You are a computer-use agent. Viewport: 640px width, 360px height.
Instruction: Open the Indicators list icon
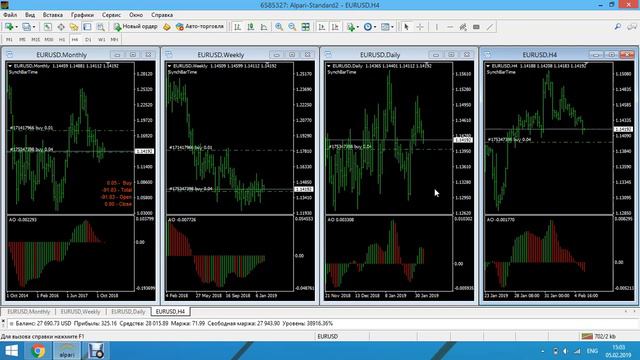point(350,27)
